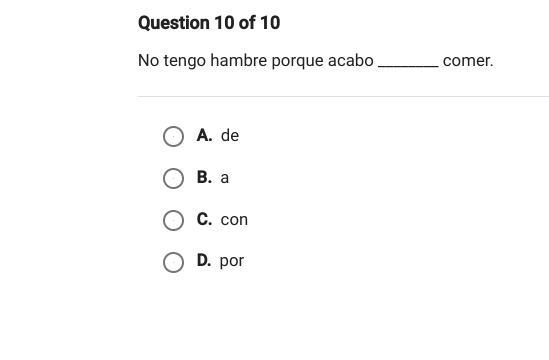Click the word 'porque' in the question
This screenshot has width=549, height=360.
tap(298, 61)
